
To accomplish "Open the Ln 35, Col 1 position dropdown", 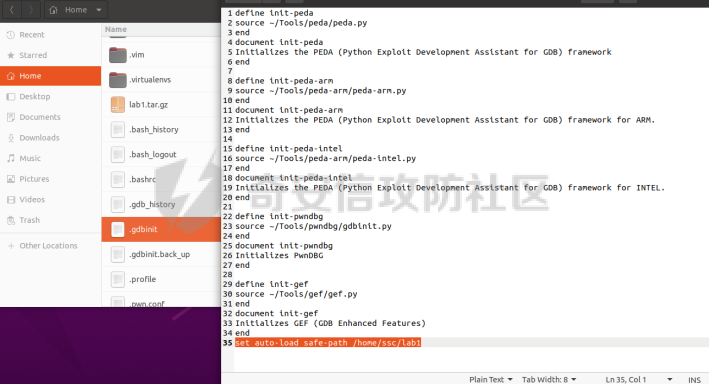I will click(638, 380).
